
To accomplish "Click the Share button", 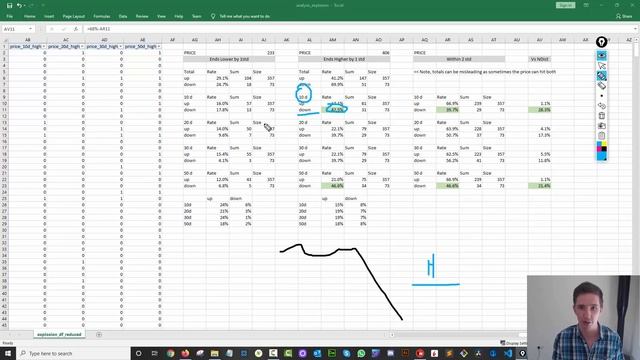I will pyautogui.click(x=624, y=16).
